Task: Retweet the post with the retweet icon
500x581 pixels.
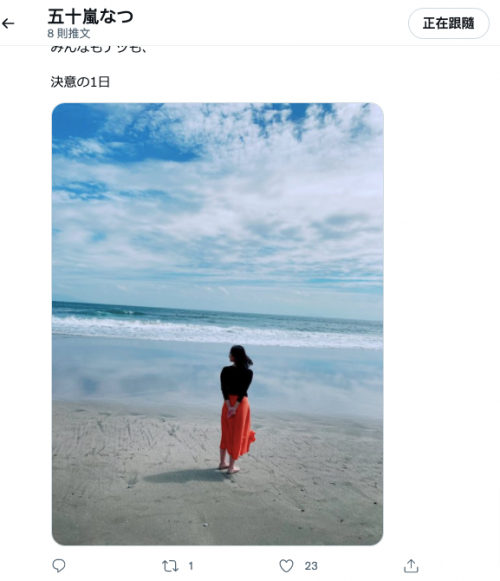Action: tap(170, 566)
